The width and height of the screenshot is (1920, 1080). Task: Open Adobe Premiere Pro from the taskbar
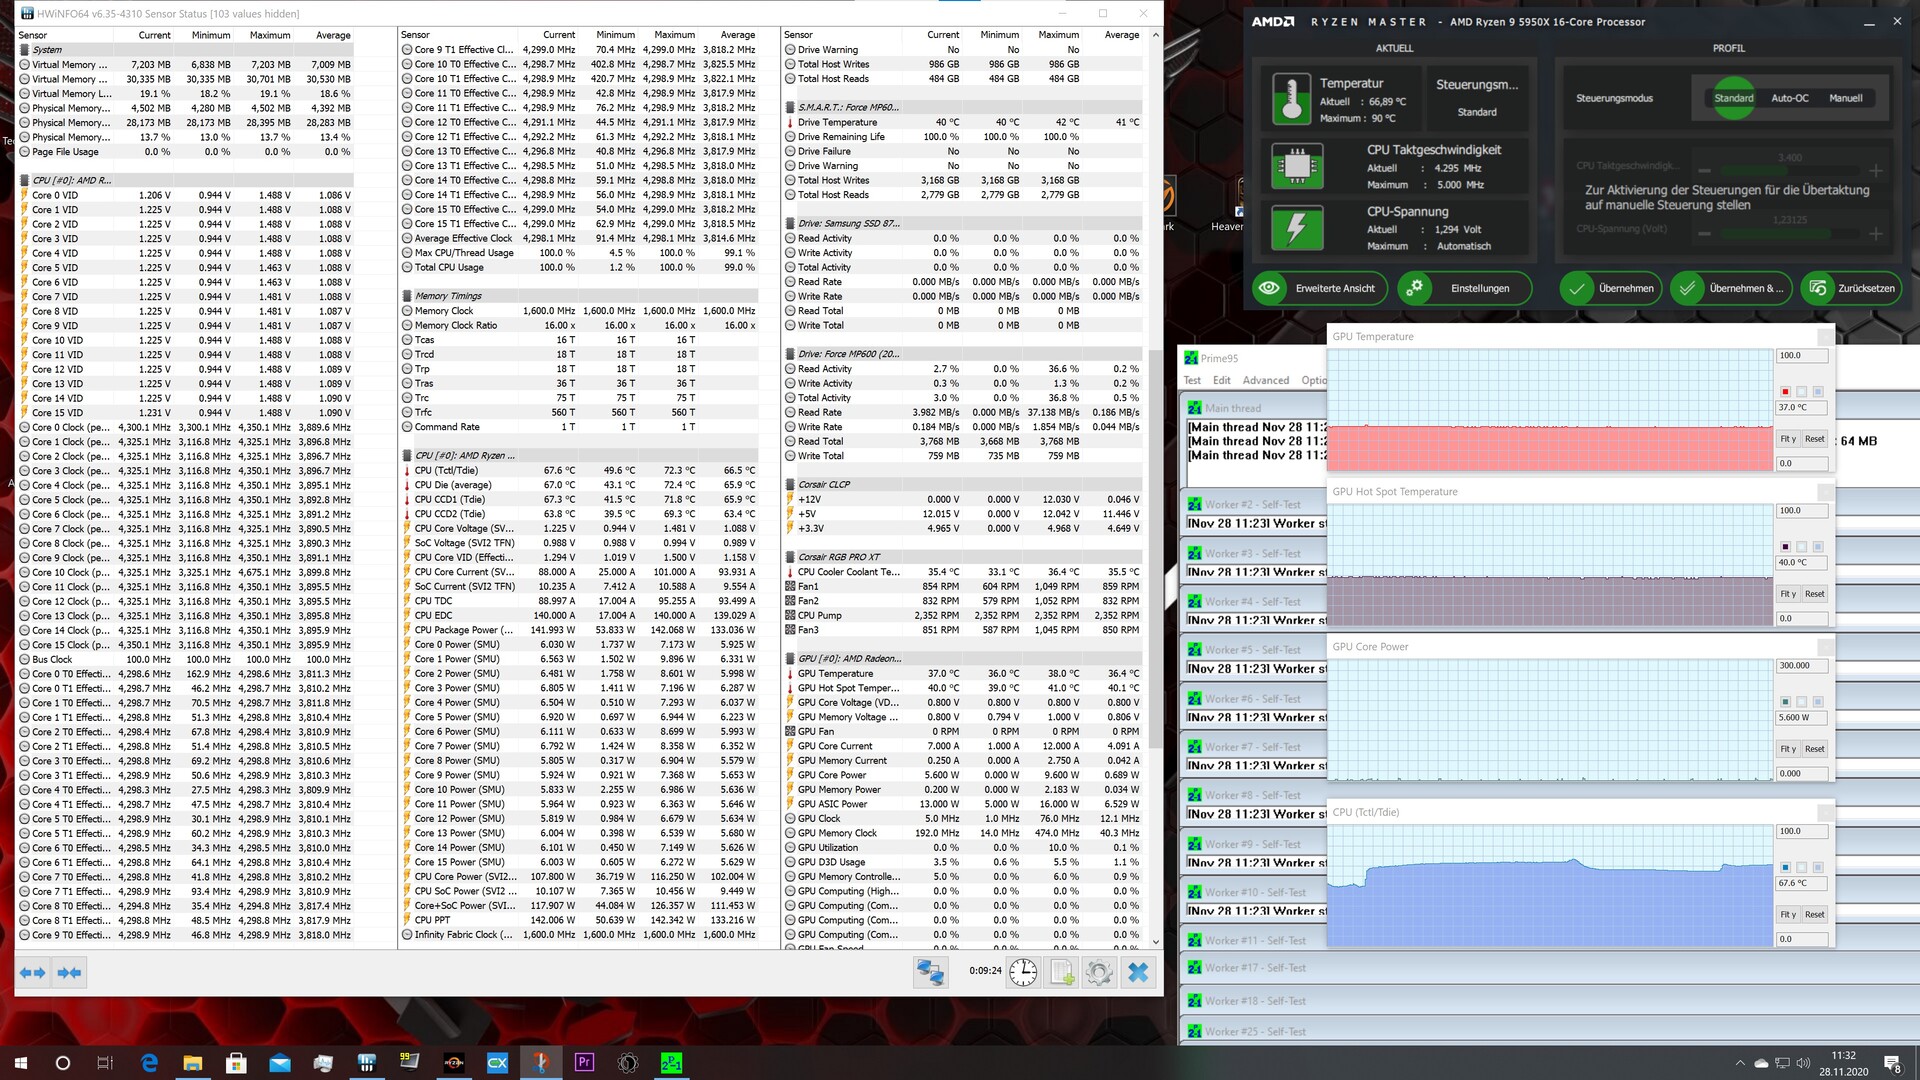[x=584, y=1063]
